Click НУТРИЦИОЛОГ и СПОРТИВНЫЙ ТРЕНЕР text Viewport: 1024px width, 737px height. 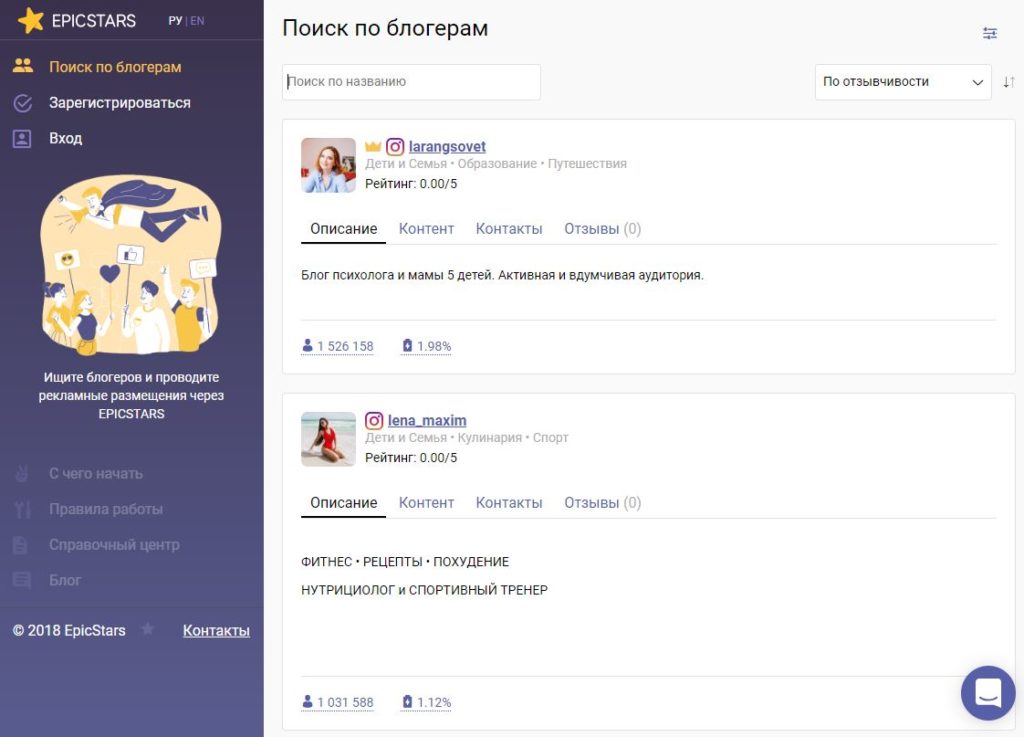point(424,590)
